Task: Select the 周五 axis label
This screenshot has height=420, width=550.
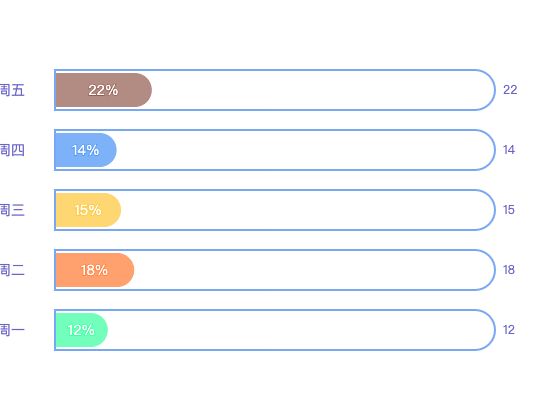Action: [x=12, y=90]
